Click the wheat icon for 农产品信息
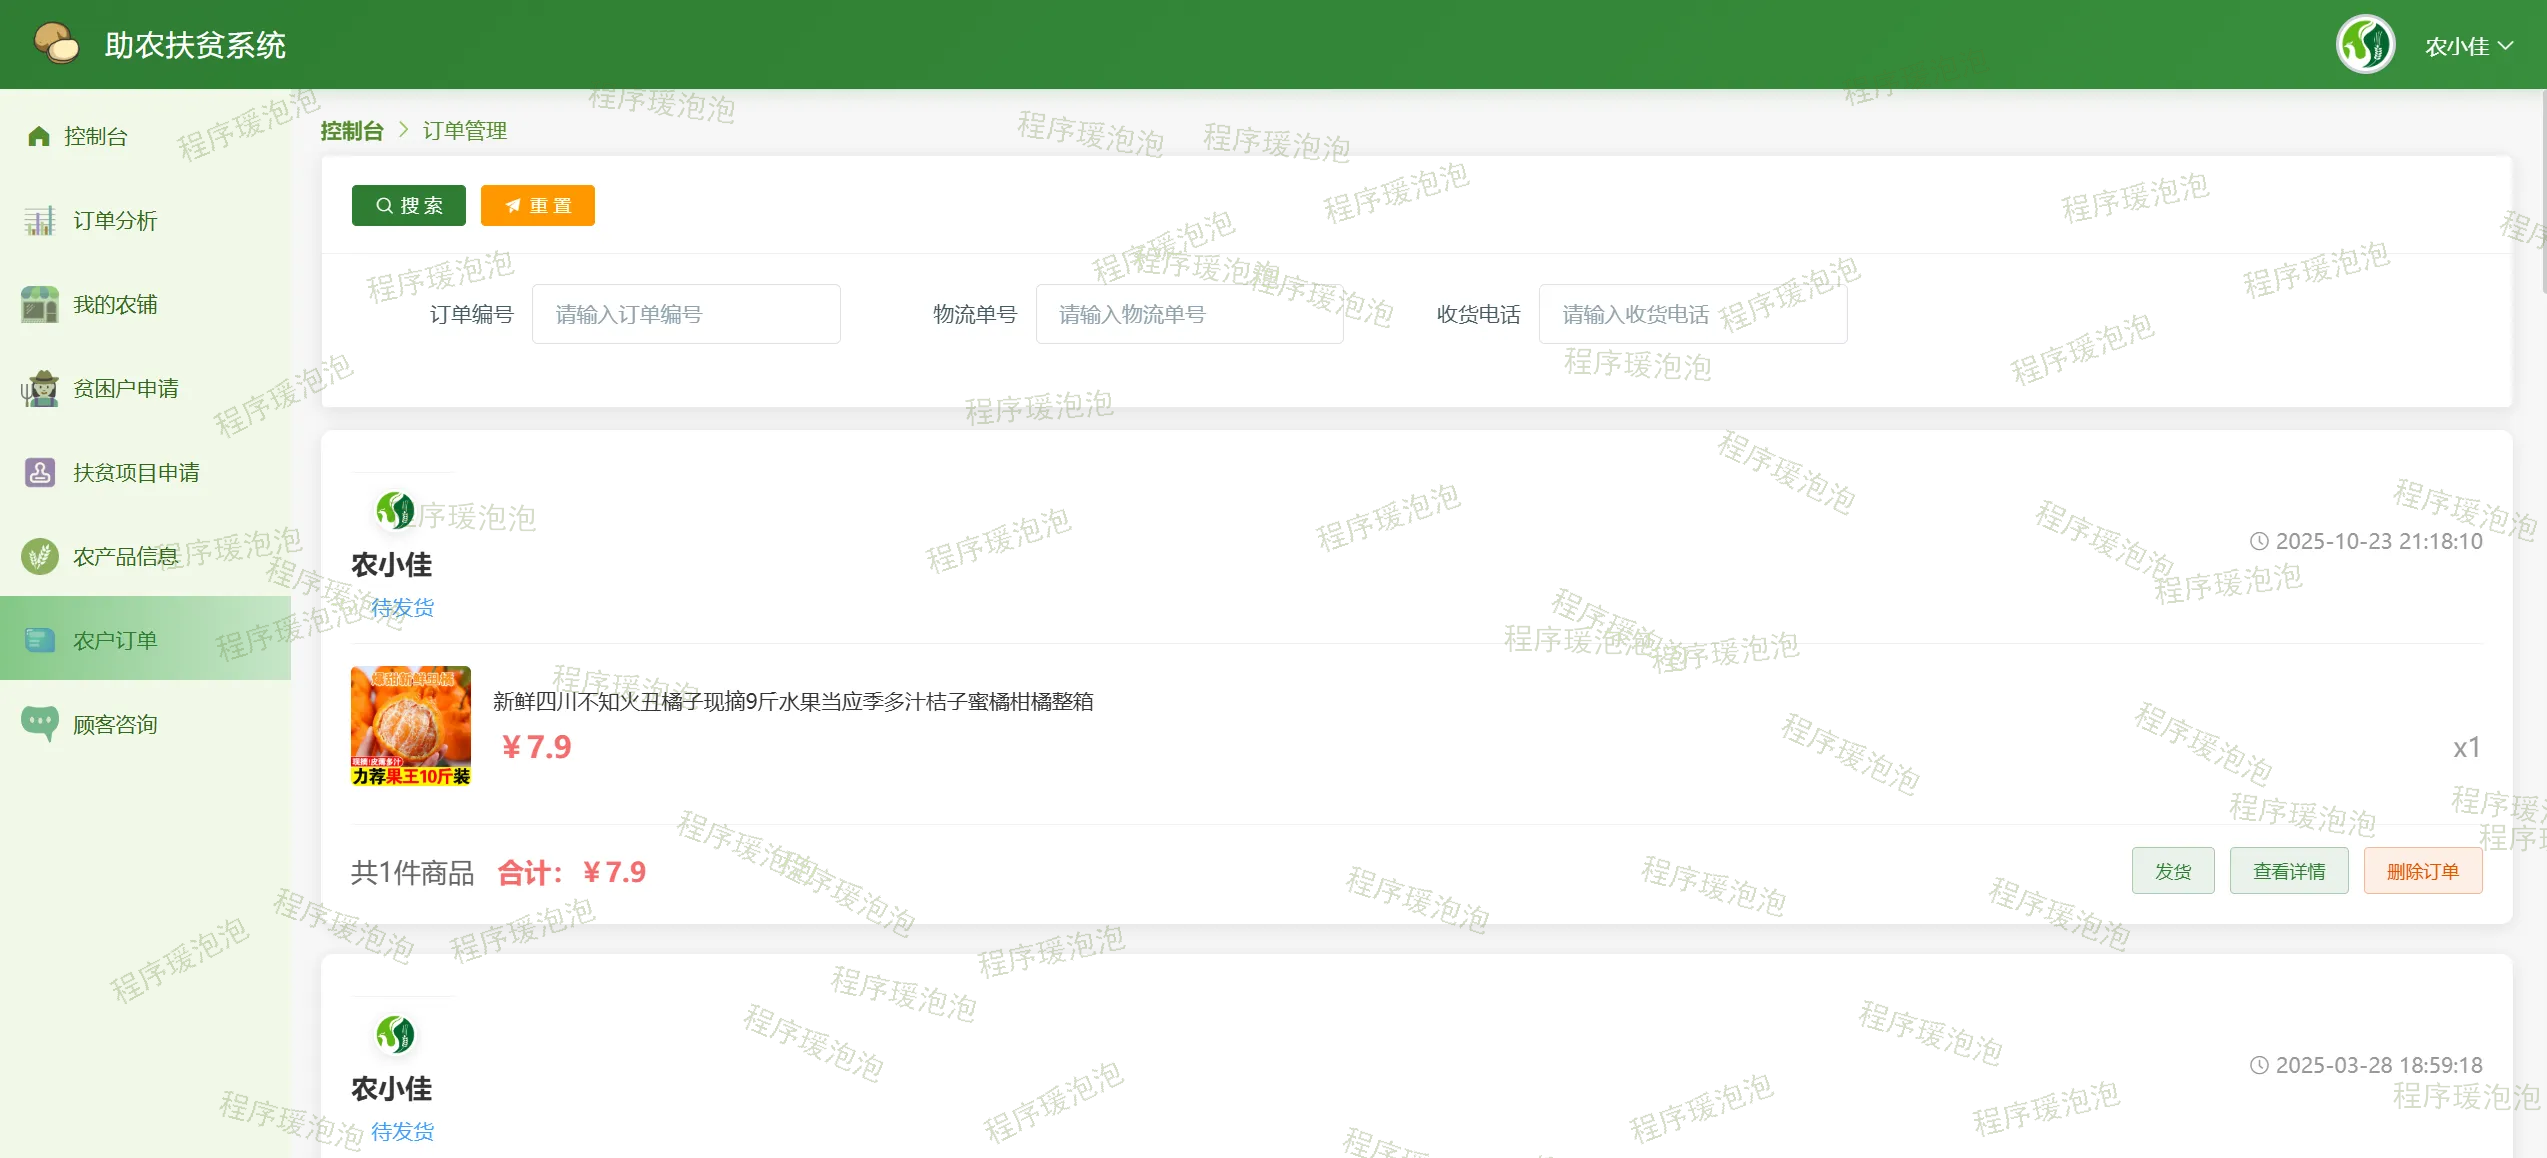The width and height of the screenshot is (2547, 1158). [x=40, y=556]
